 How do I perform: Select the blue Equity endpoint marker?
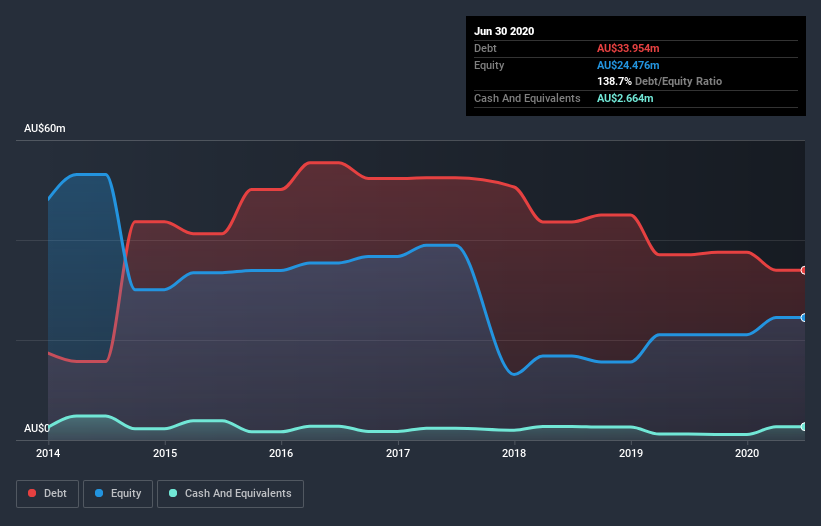point(804,318)
